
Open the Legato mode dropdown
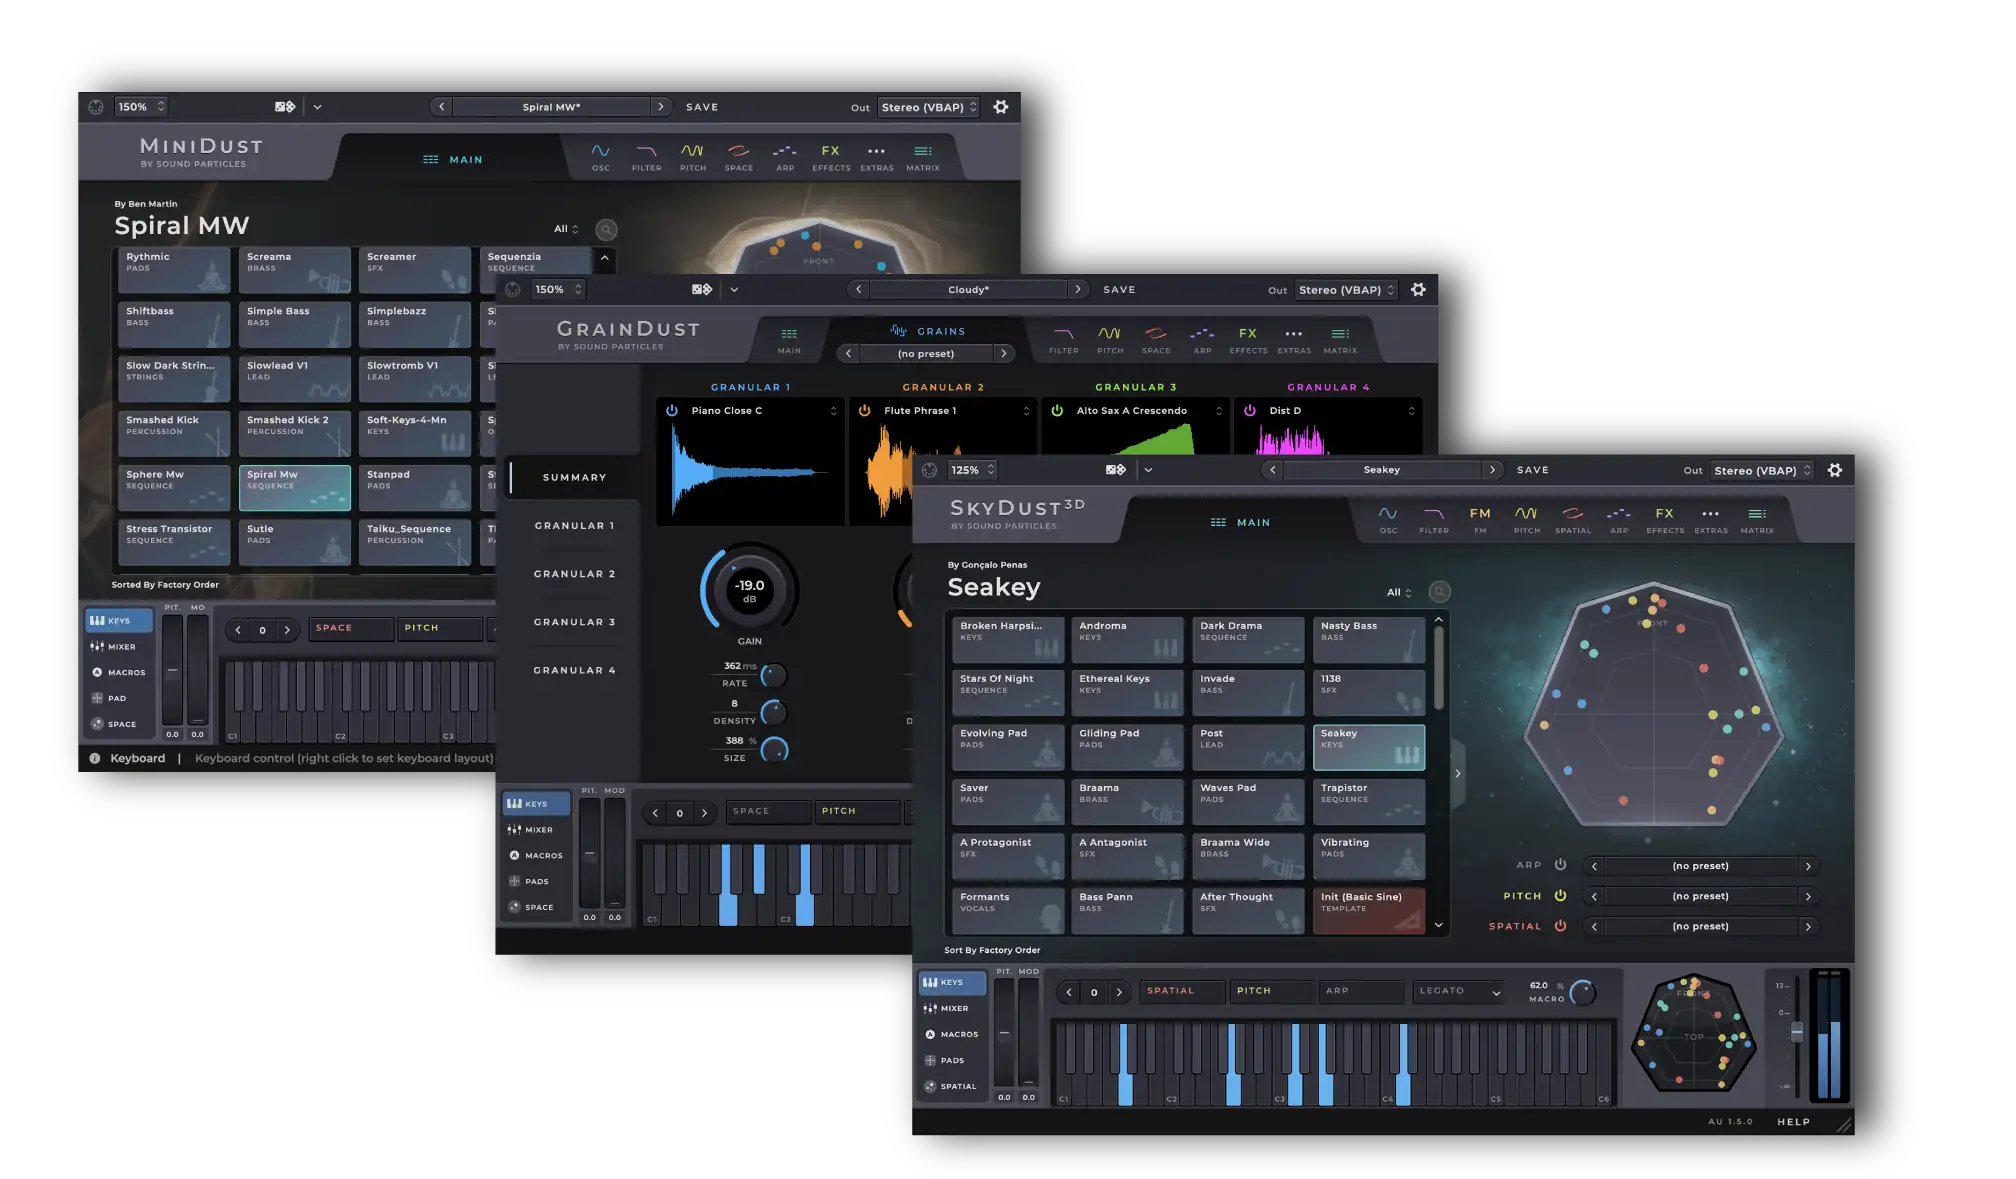pyautogui.click(x=1459, y=991)
